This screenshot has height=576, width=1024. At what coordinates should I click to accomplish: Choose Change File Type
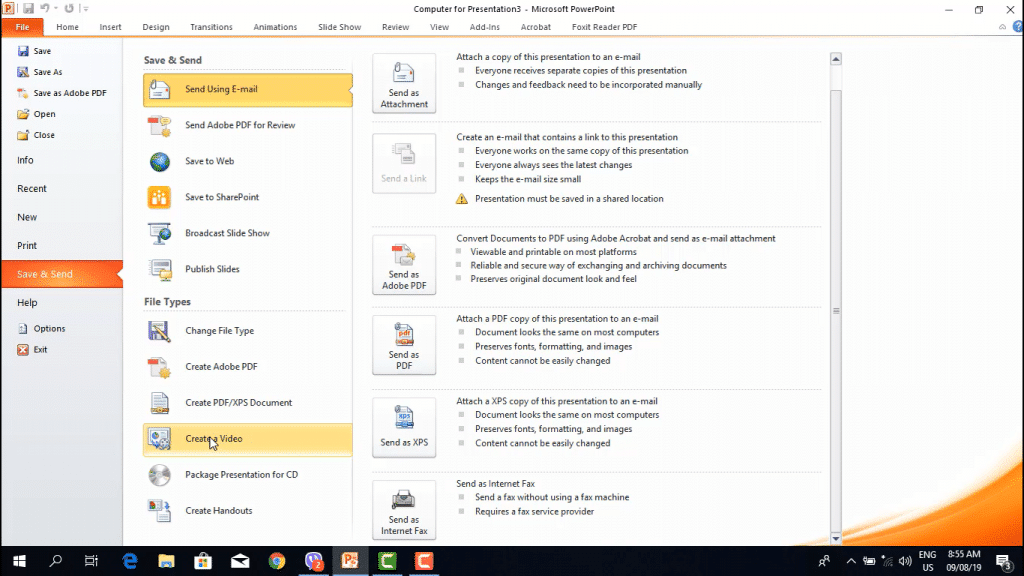[248, 331]
